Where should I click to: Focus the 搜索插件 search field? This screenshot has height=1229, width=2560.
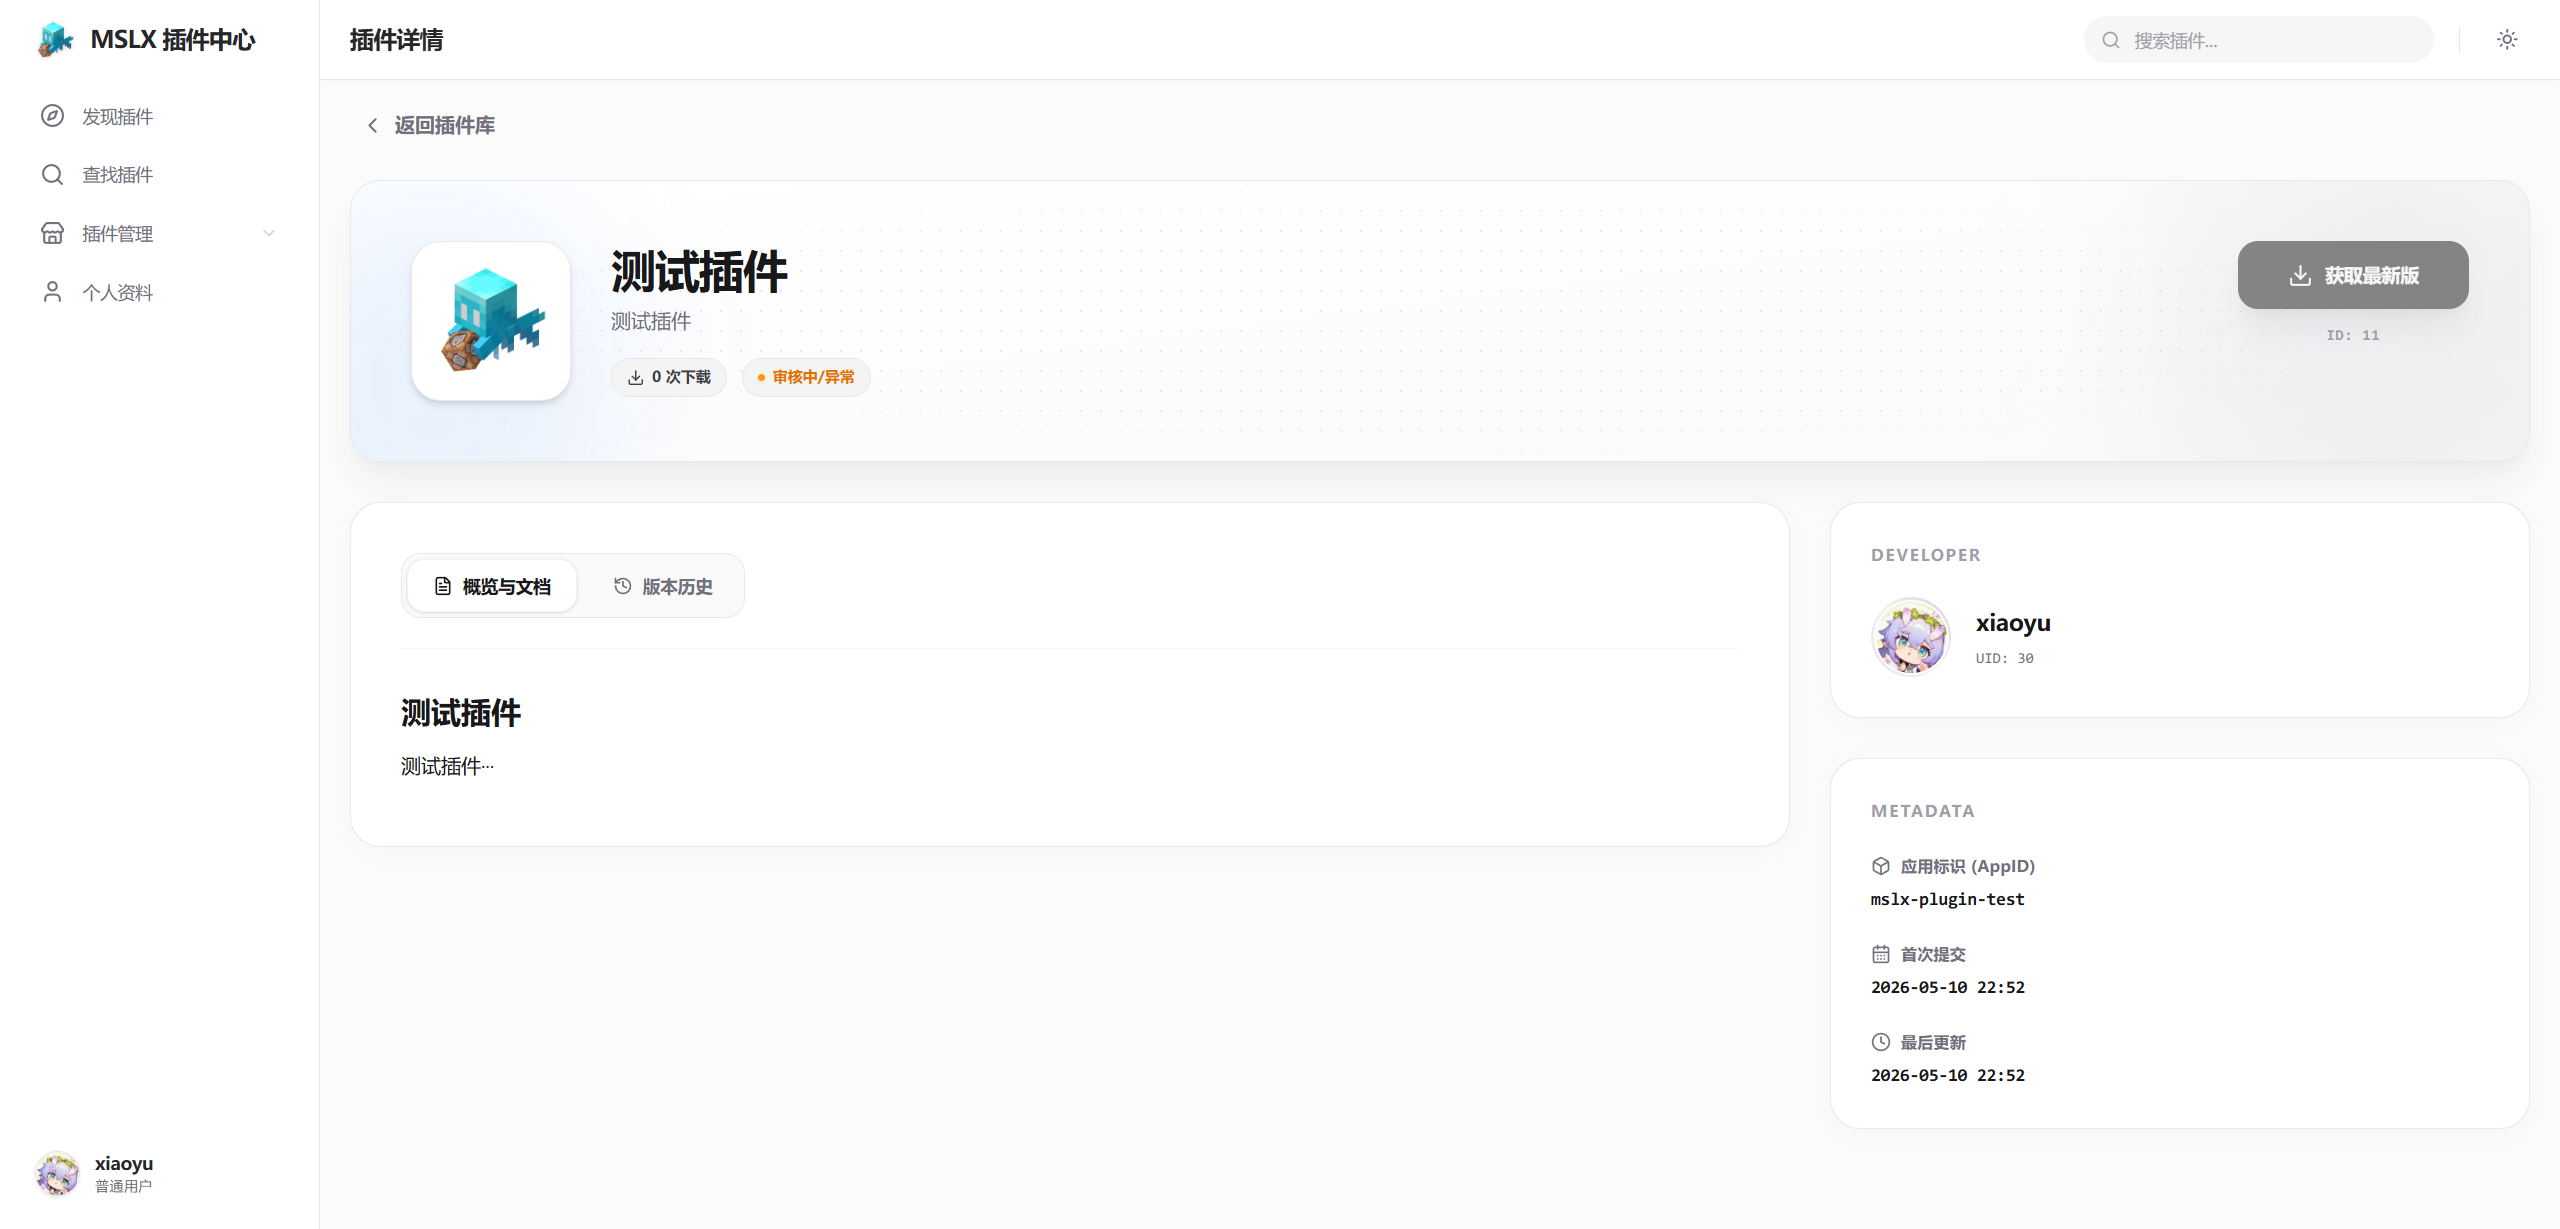[x=2259, y=40]
